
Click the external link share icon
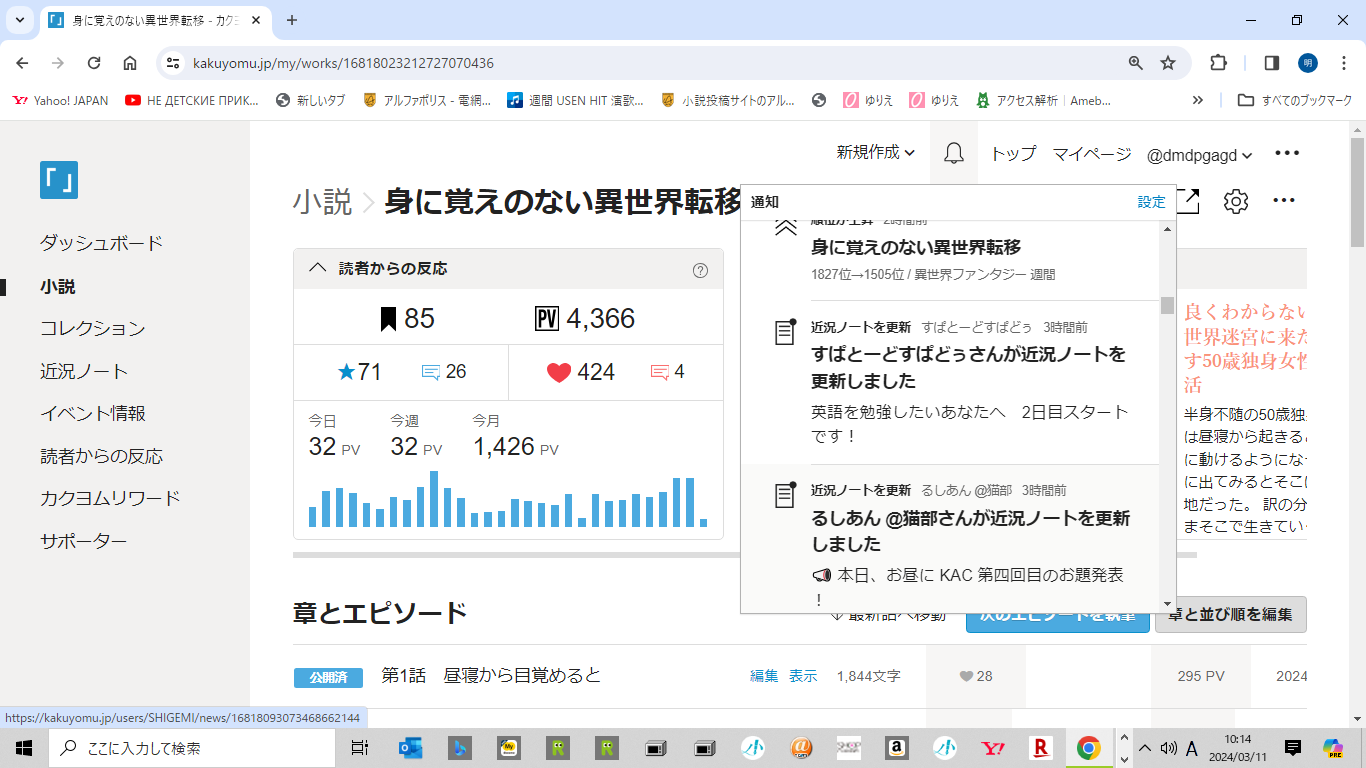click(1187, 201)
